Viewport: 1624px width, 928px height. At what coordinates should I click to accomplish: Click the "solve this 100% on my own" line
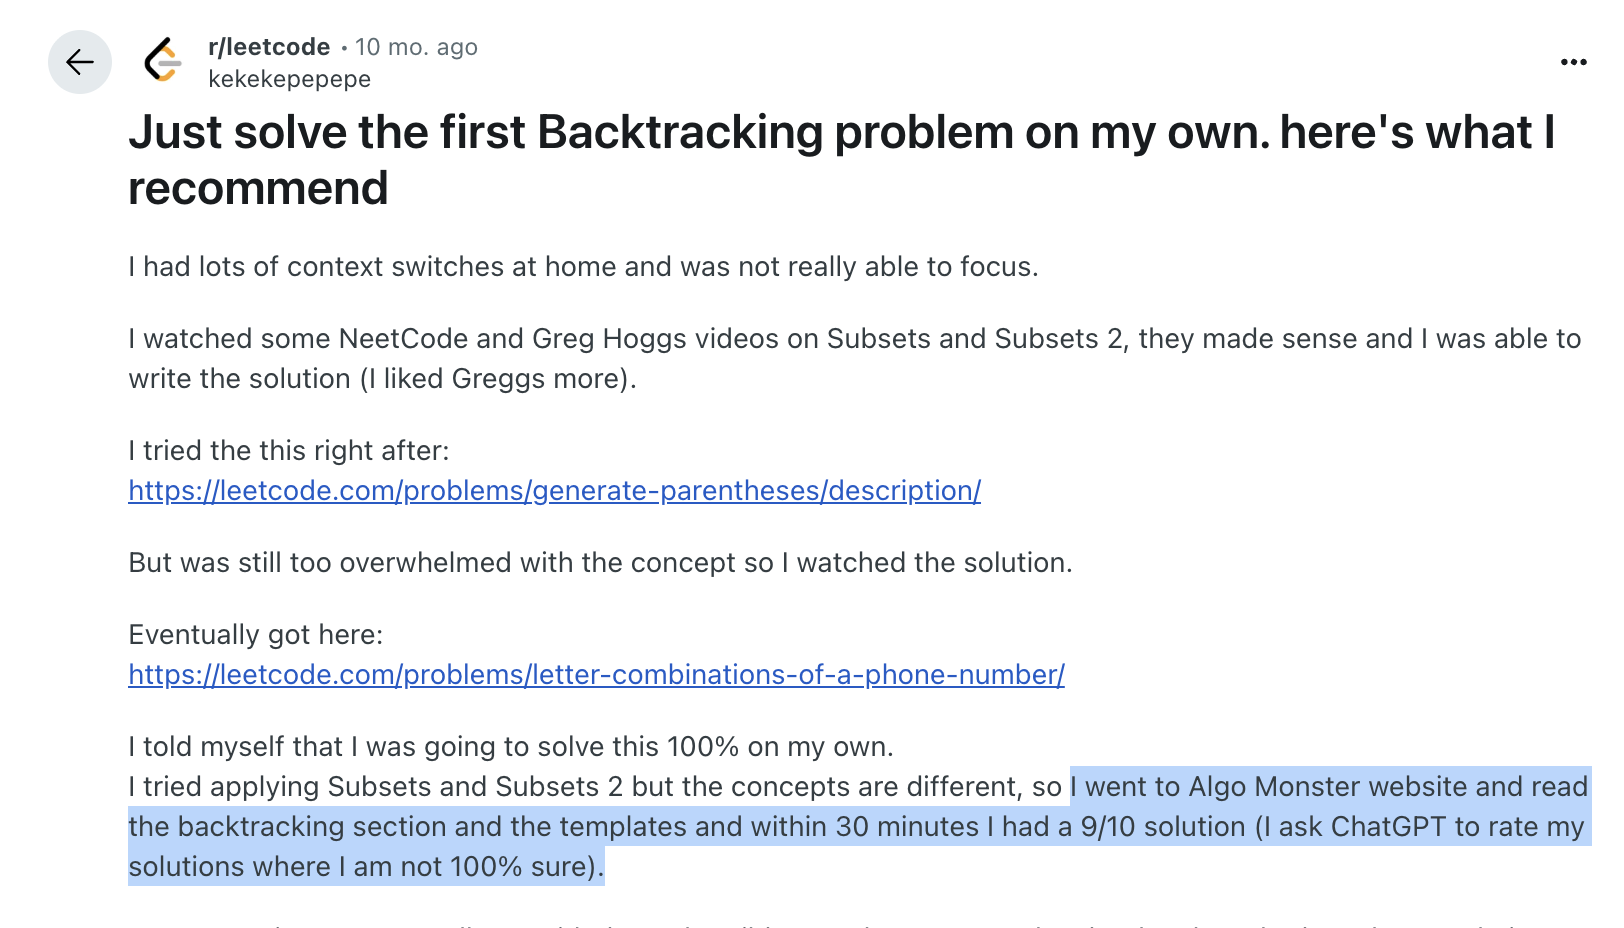click(511, 747)
